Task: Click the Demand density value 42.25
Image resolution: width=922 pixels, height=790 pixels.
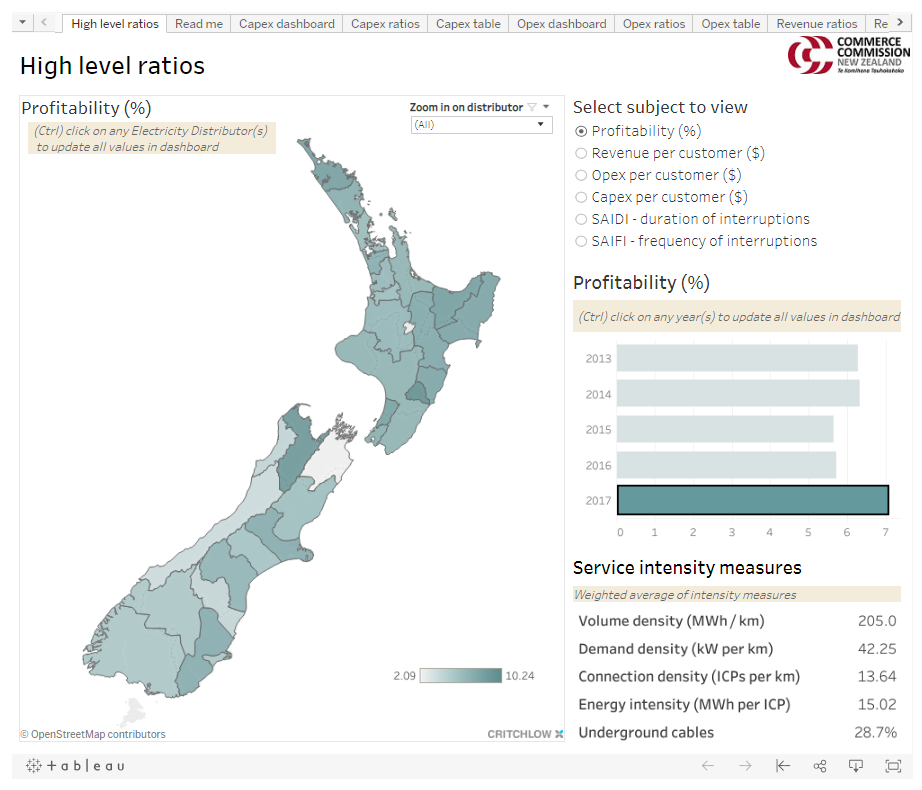Action: pos(877,649)
